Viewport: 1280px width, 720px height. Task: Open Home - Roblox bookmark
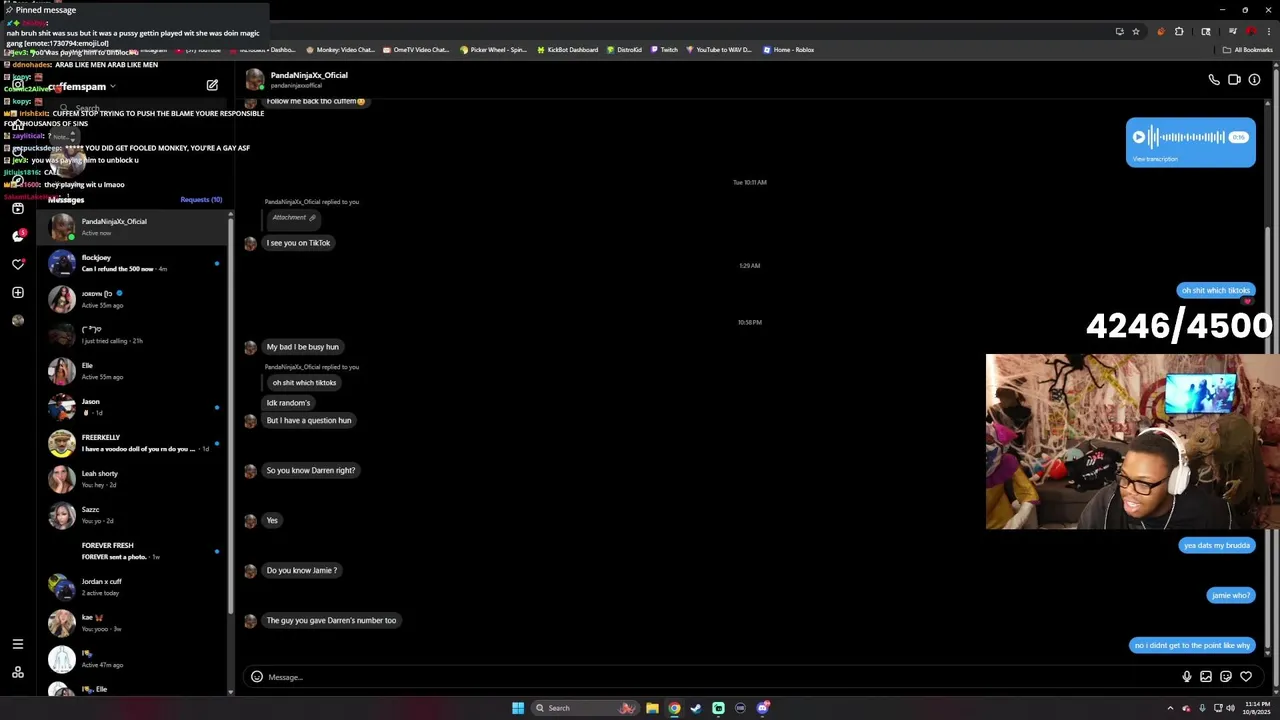(789, 50)
